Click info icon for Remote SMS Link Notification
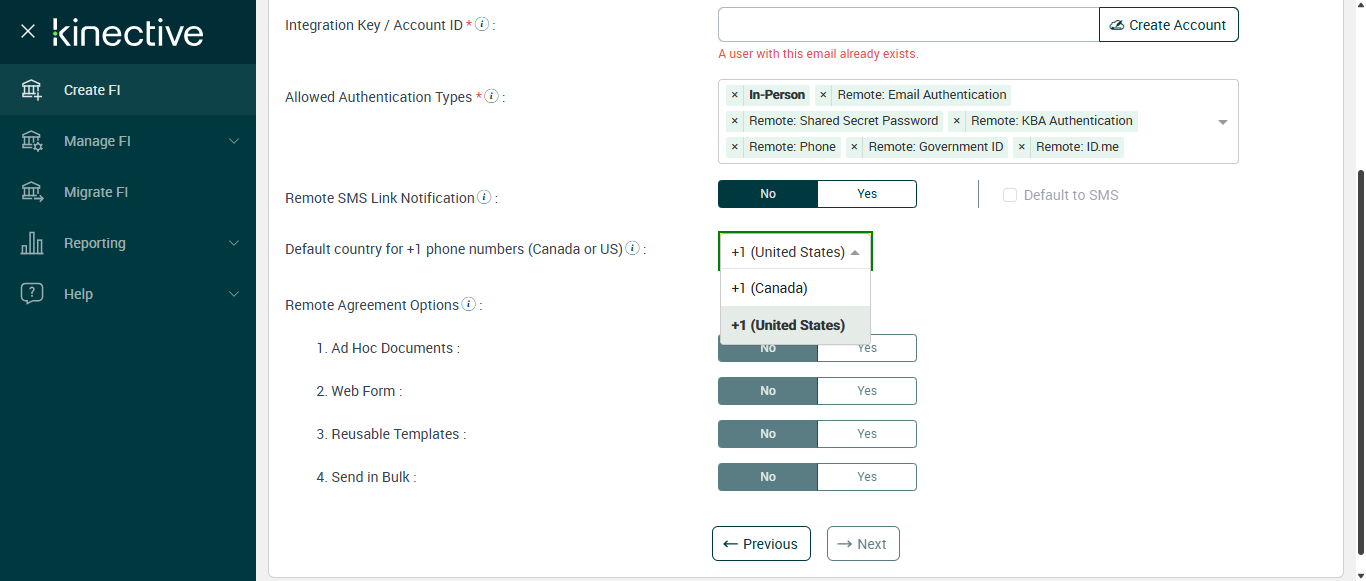This screenshot has width=1366, height=581. 484,197
